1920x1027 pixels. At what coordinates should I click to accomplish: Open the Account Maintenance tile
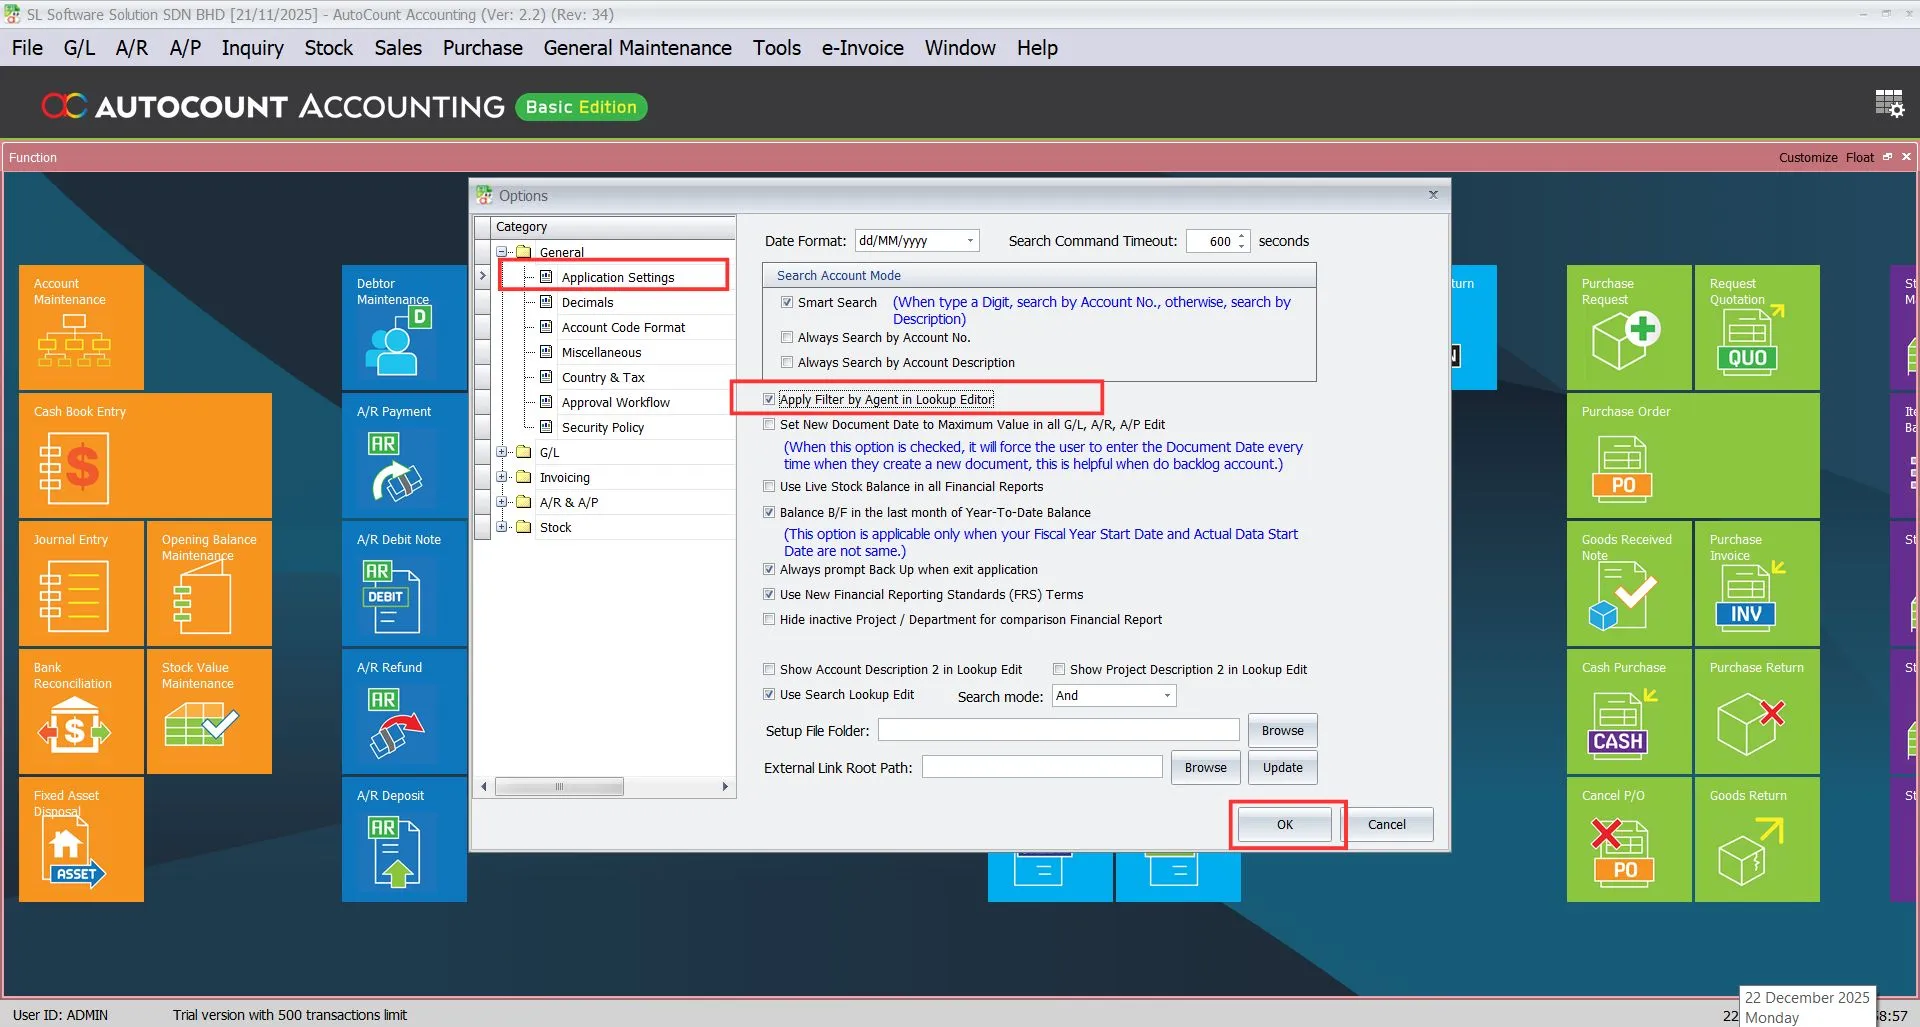80,327
